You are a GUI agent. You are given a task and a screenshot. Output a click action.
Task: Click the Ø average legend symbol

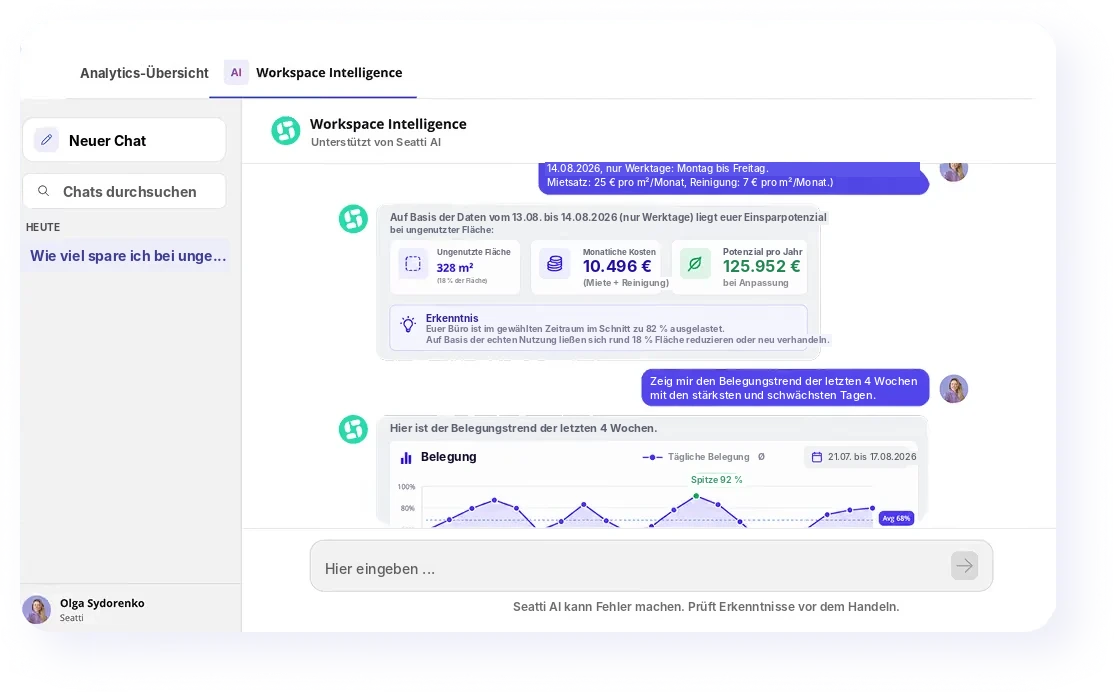761,457
